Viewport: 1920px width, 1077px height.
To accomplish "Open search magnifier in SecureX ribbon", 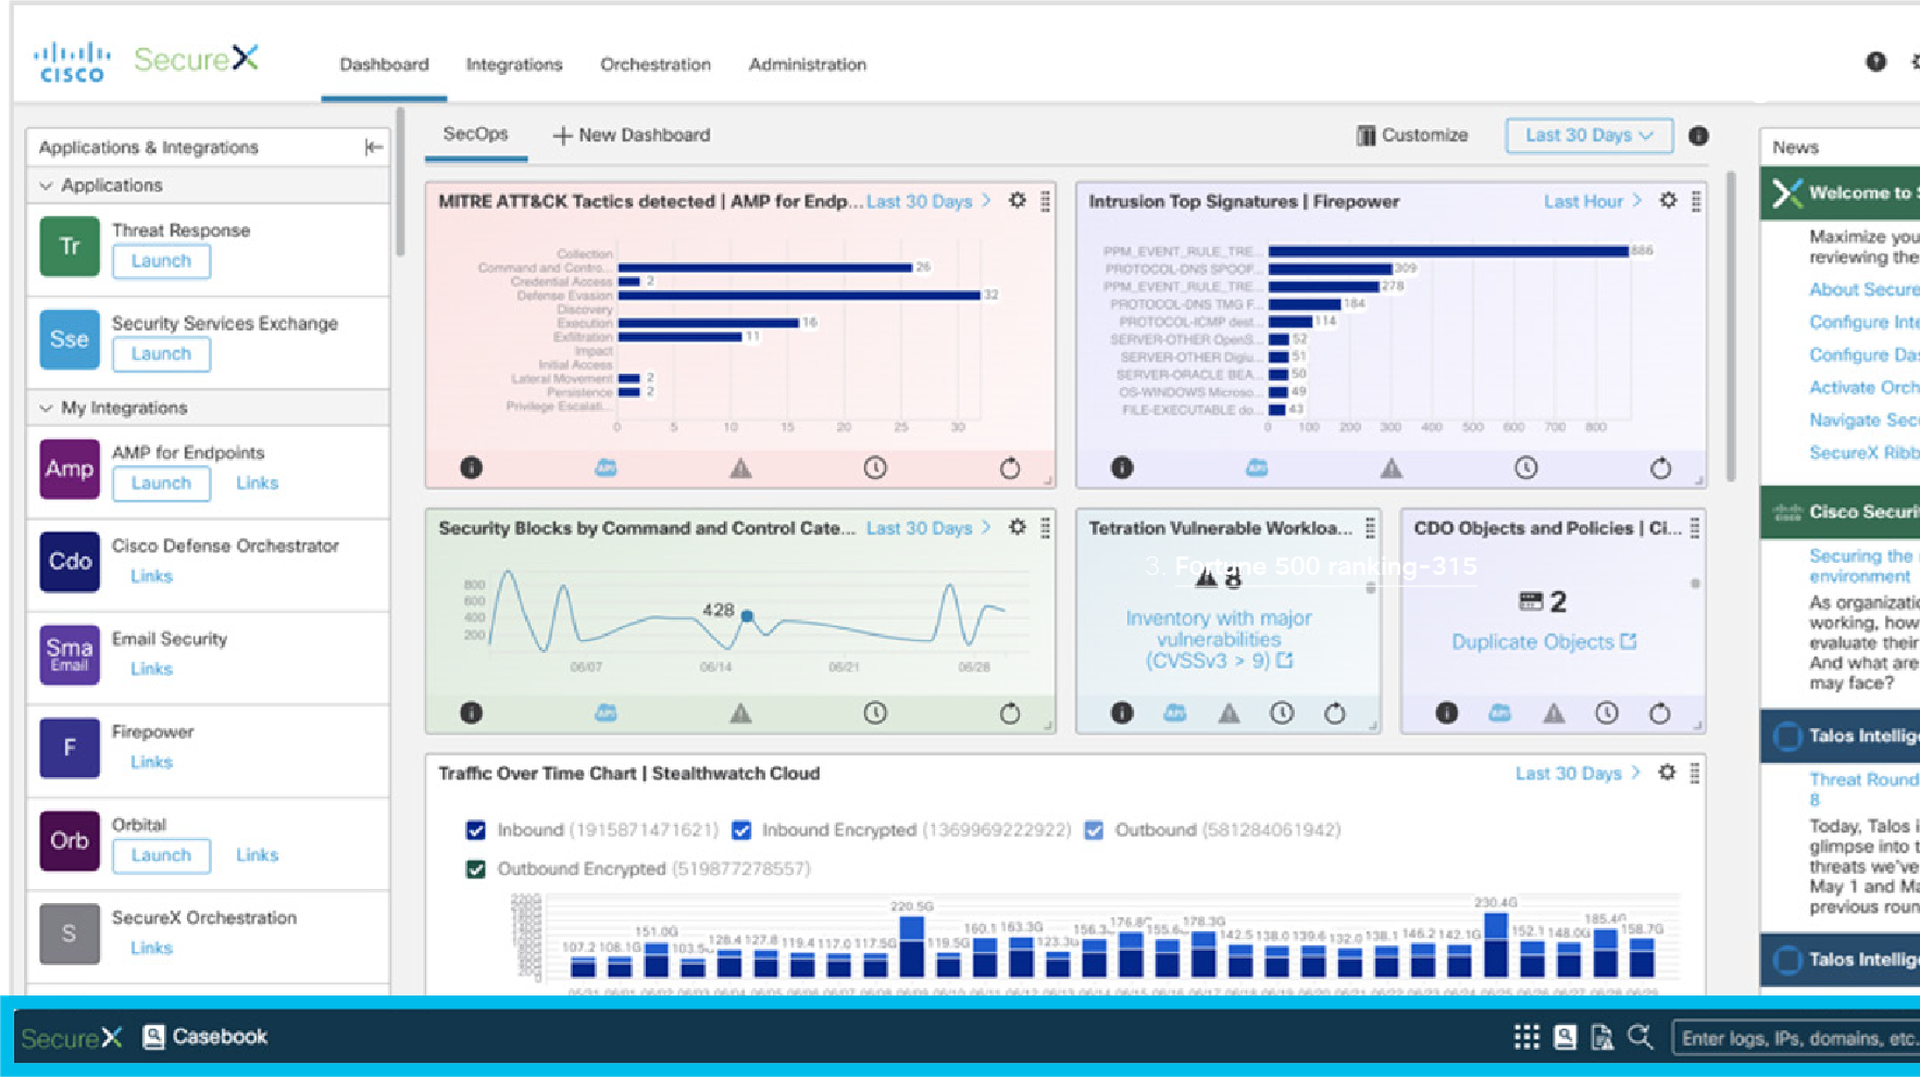I will coord(1640,1038).
